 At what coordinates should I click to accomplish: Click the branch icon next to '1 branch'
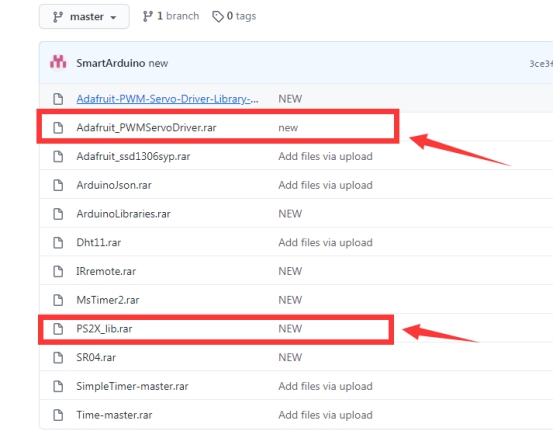(148, 16)
